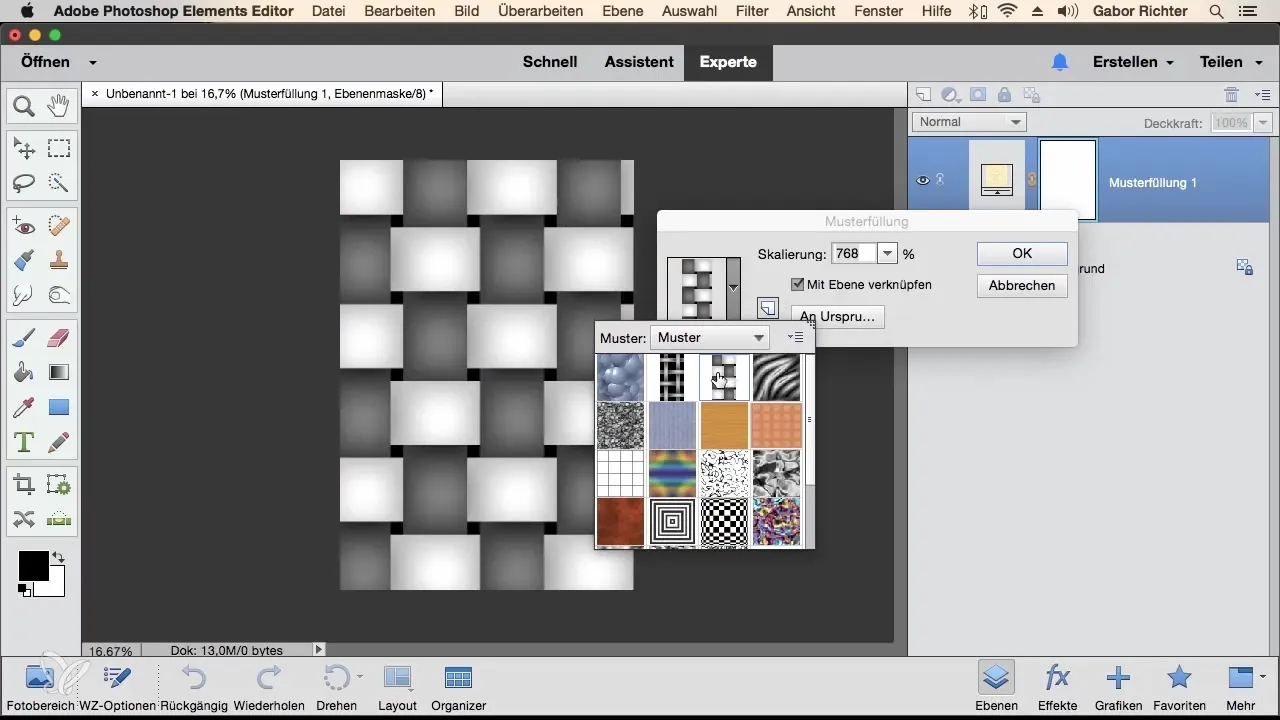Image resolution: width=1280 pixels, height=720 pixels.
Task: Open the Skalierung percentage dropdown arrow
Action: coord(887,254)
